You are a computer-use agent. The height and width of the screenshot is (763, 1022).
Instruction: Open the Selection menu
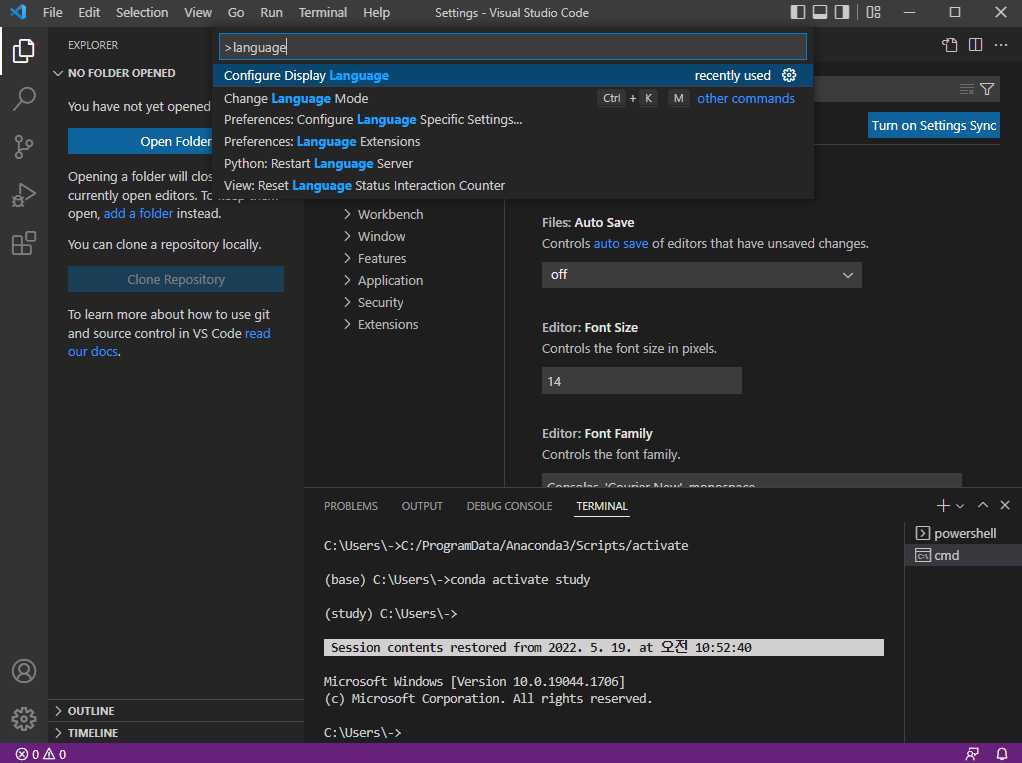click(141, 12)
